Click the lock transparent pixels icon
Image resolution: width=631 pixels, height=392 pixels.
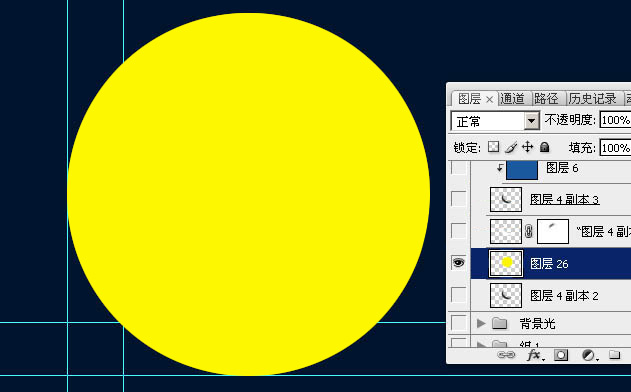tap(493, 147)
